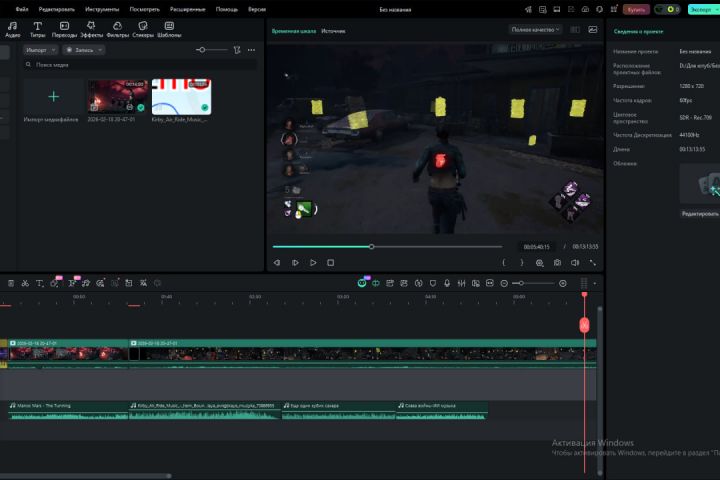The image size is (720, 480).
Task: Enter fullscreen preview mode
Action: (x=593, y=263)
